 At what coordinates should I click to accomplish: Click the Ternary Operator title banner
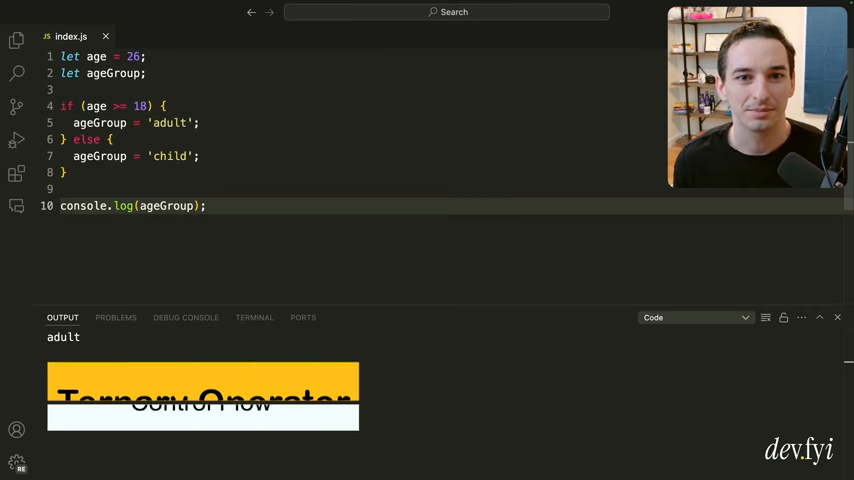[203, 383]
